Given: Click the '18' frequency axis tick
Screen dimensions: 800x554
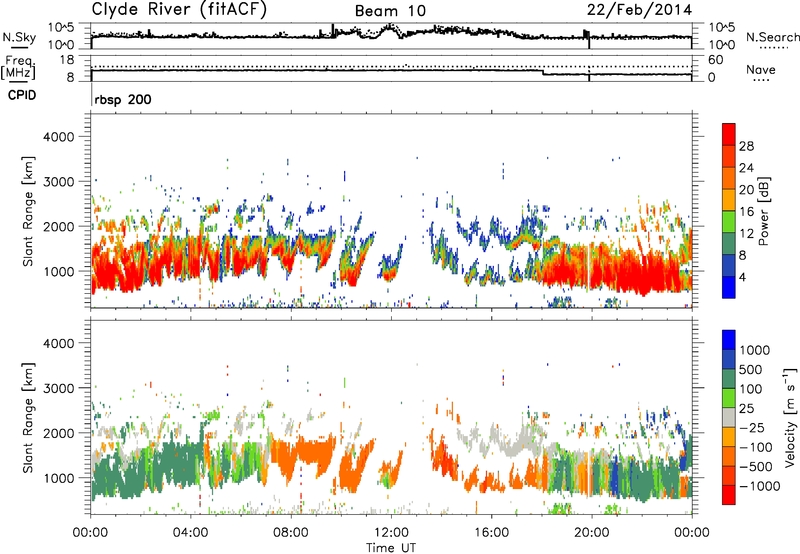Looking at the screenshot, I should point(67,60).
